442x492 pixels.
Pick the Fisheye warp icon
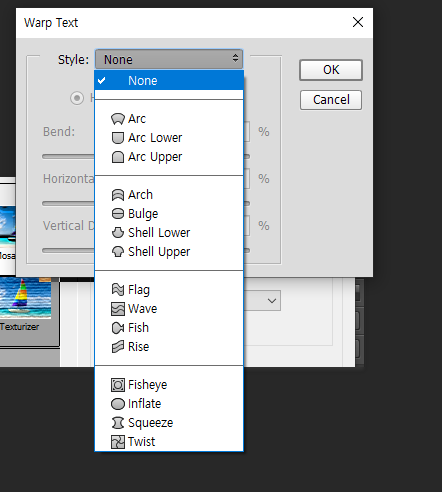tap(118, 385)
